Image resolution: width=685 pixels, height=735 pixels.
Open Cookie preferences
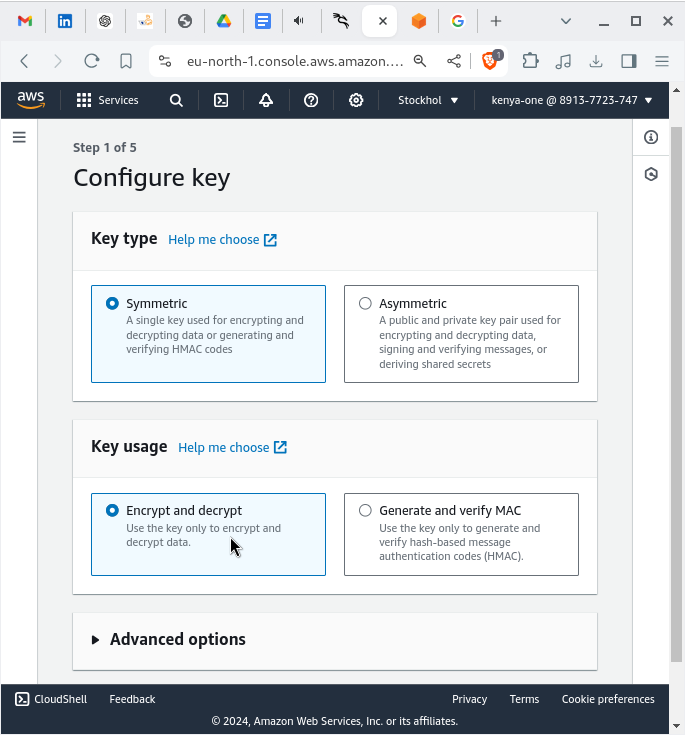coord(608,699)
